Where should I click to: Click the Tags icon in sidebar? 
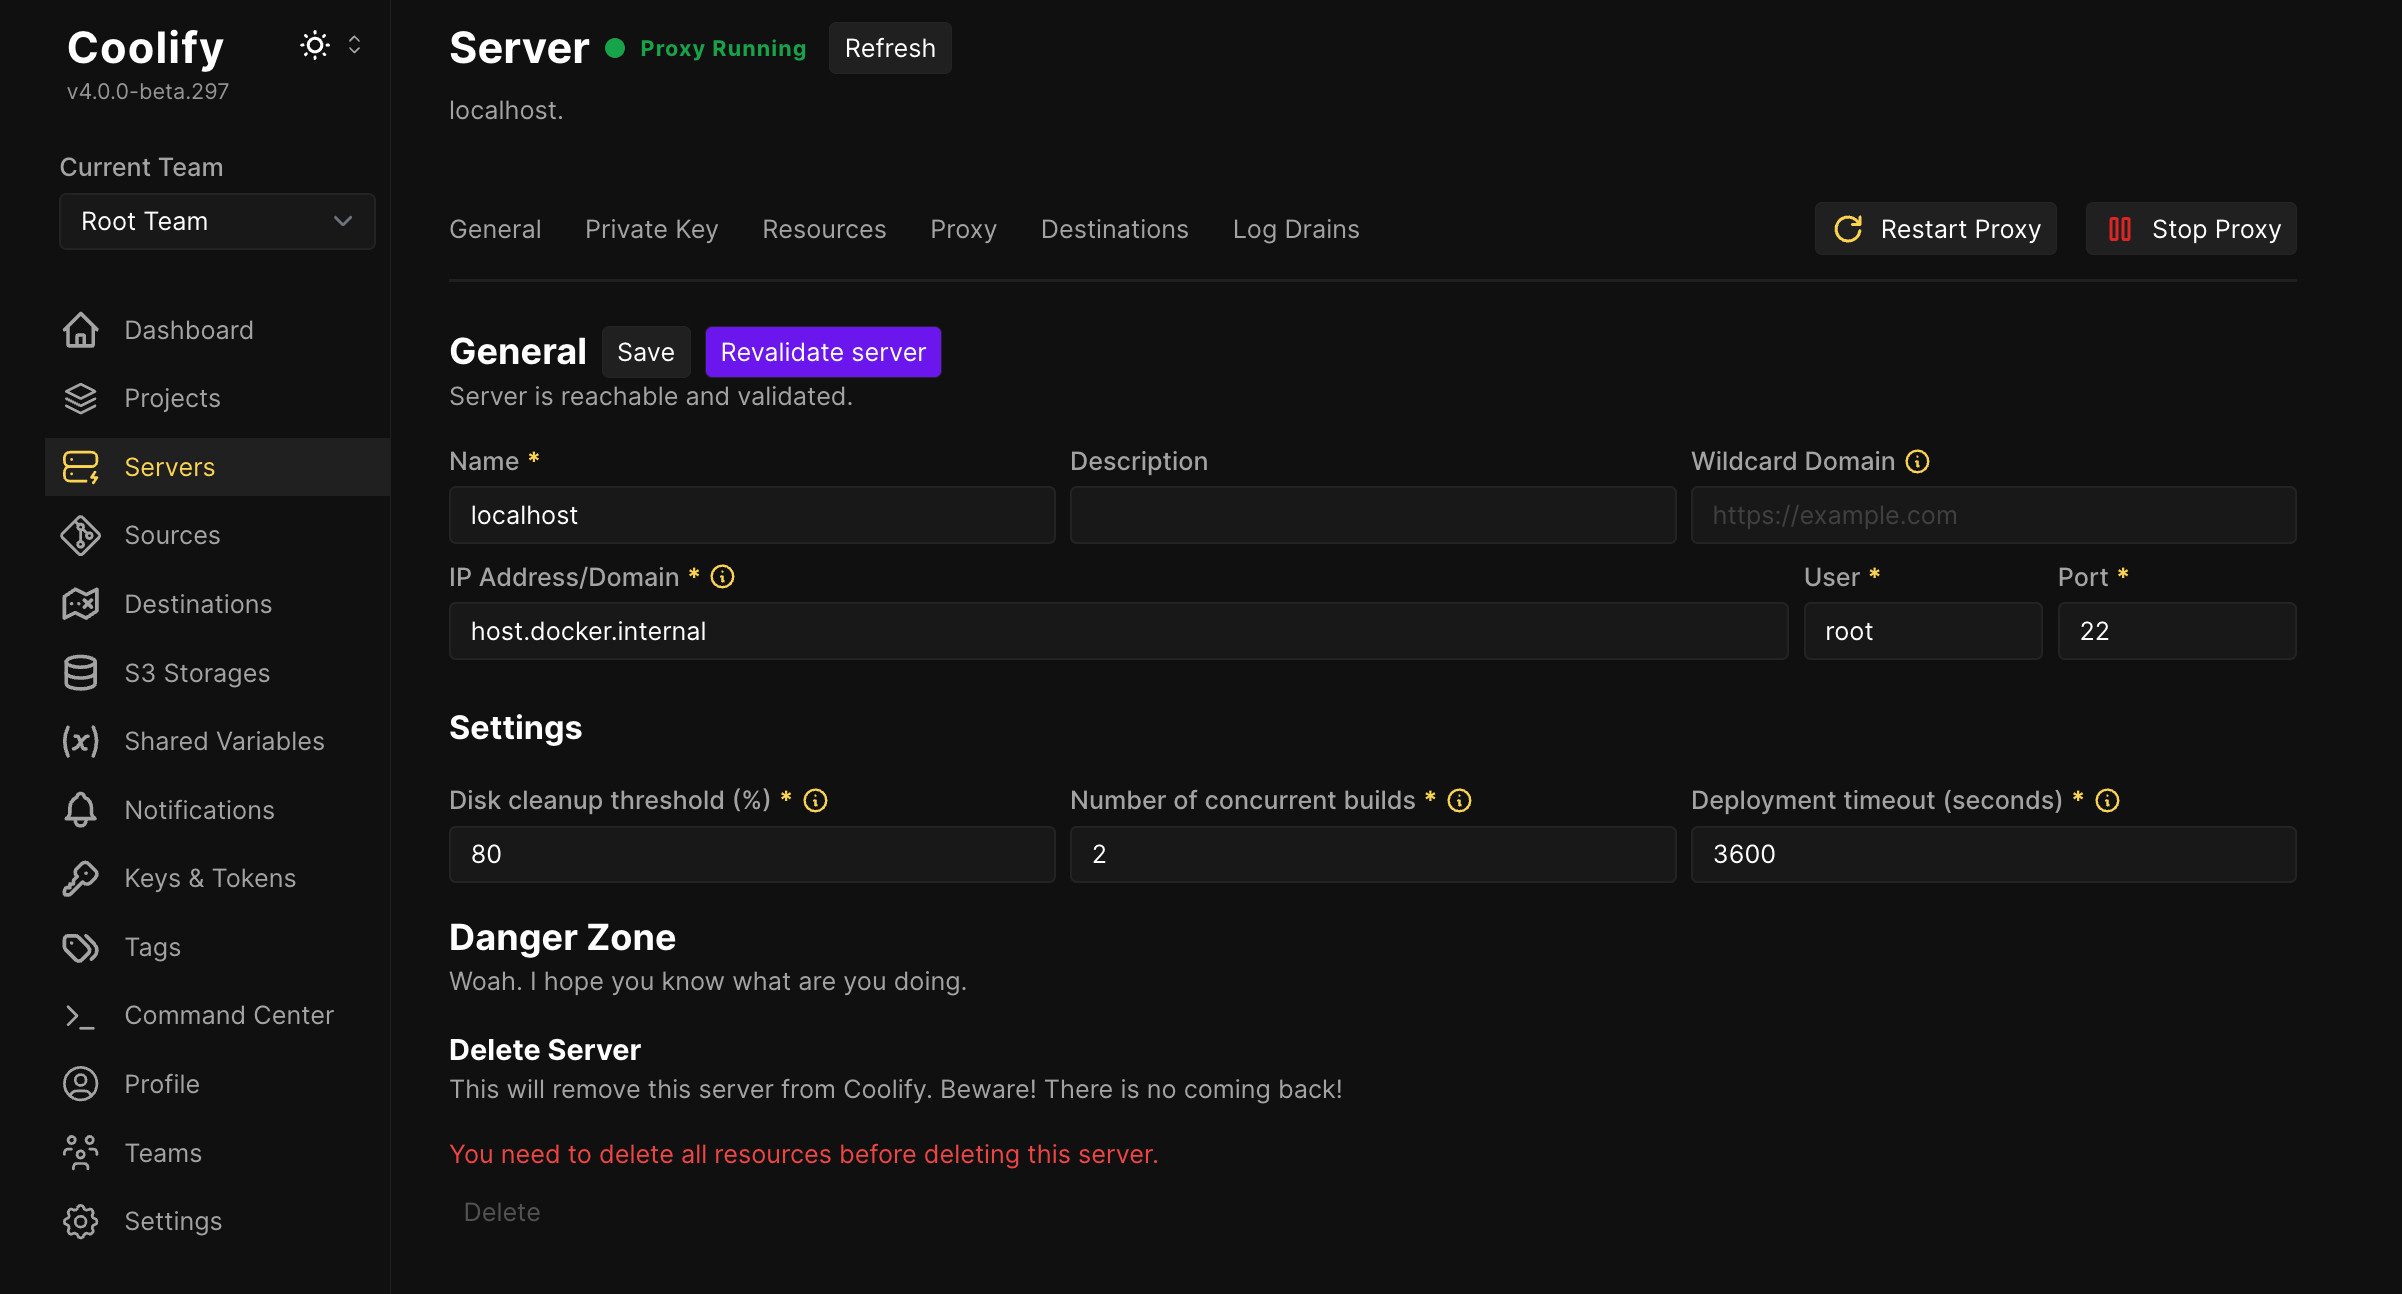coord(81,947)
